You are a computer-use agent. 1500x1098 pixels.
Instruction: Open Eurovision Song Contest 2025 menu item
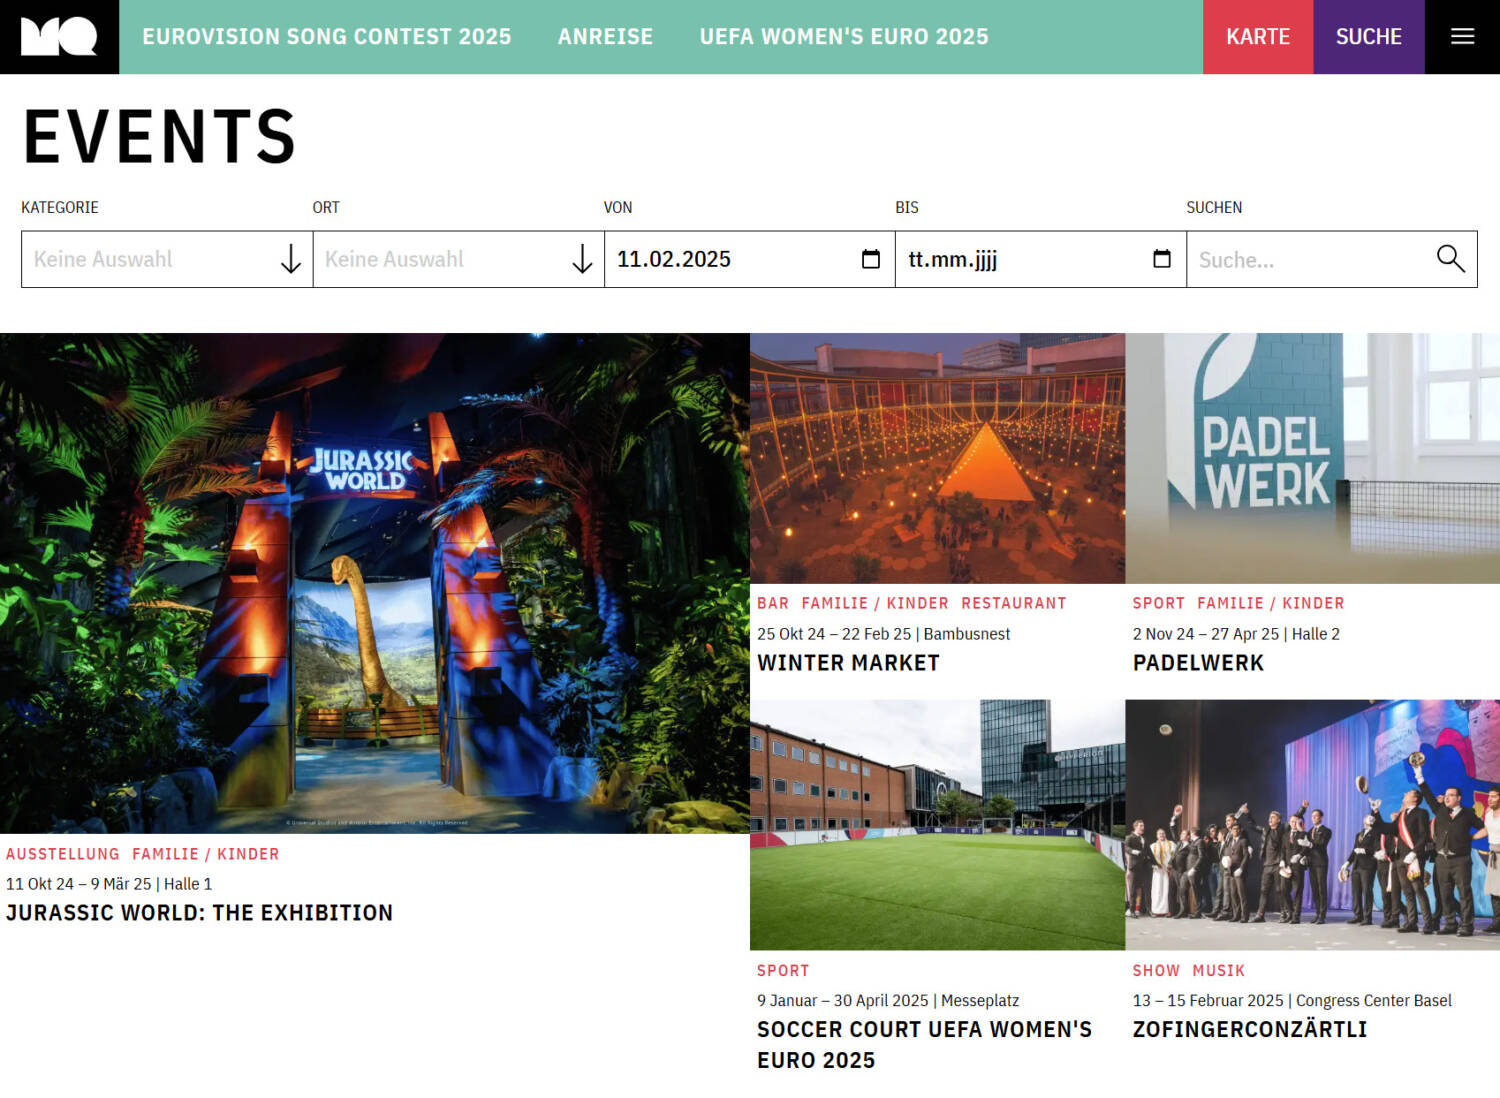[x=326, y=37]
